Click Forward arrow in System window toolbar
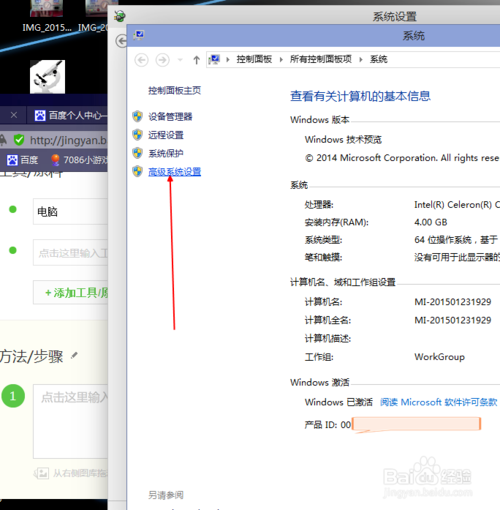This screenshot has width=500, height=510. point(162,60)
